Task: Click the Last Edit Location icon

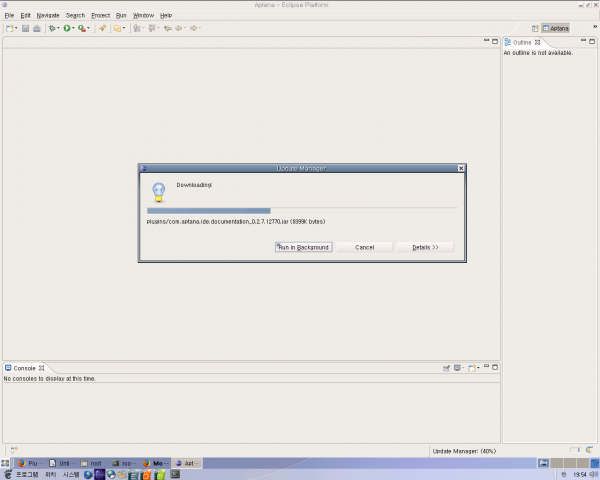Action: (168, 28)
